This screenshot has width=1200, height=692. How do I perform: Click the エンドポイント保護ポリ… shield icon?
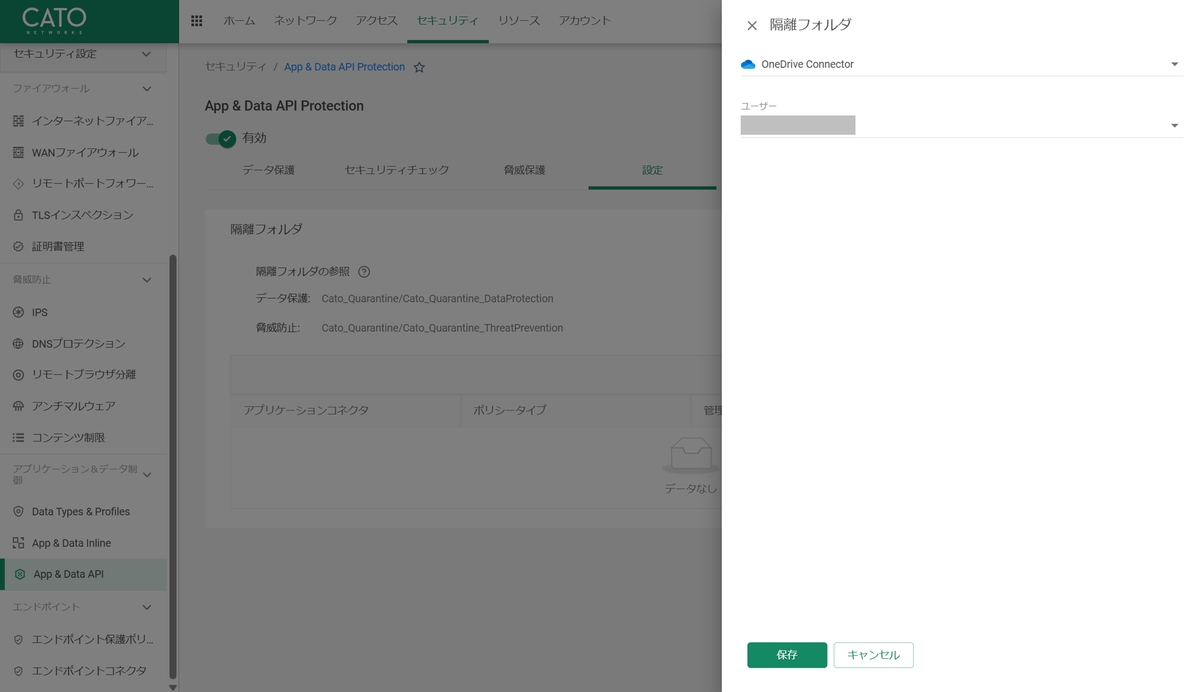18,640
